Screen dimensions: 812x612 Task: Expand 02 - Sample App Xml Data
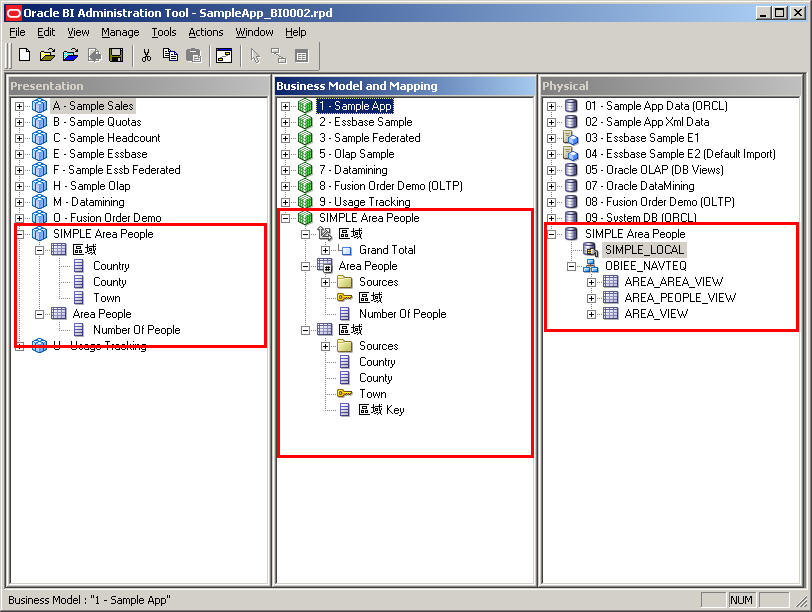click(551, 122)
